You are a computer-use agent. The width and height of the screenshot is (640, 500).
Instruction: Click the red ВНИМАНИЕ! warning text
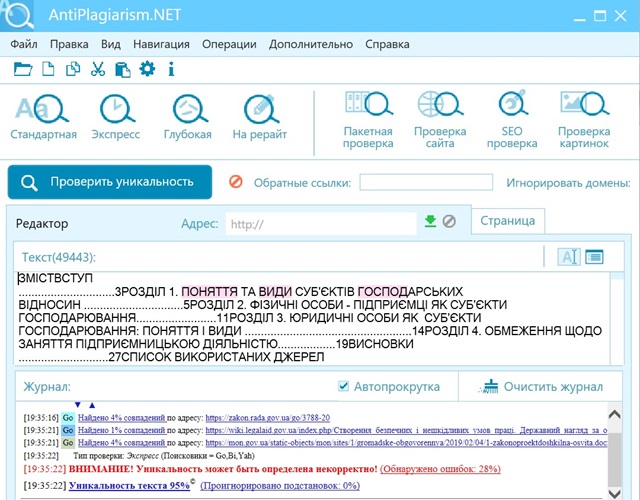(x=223, y=469)
